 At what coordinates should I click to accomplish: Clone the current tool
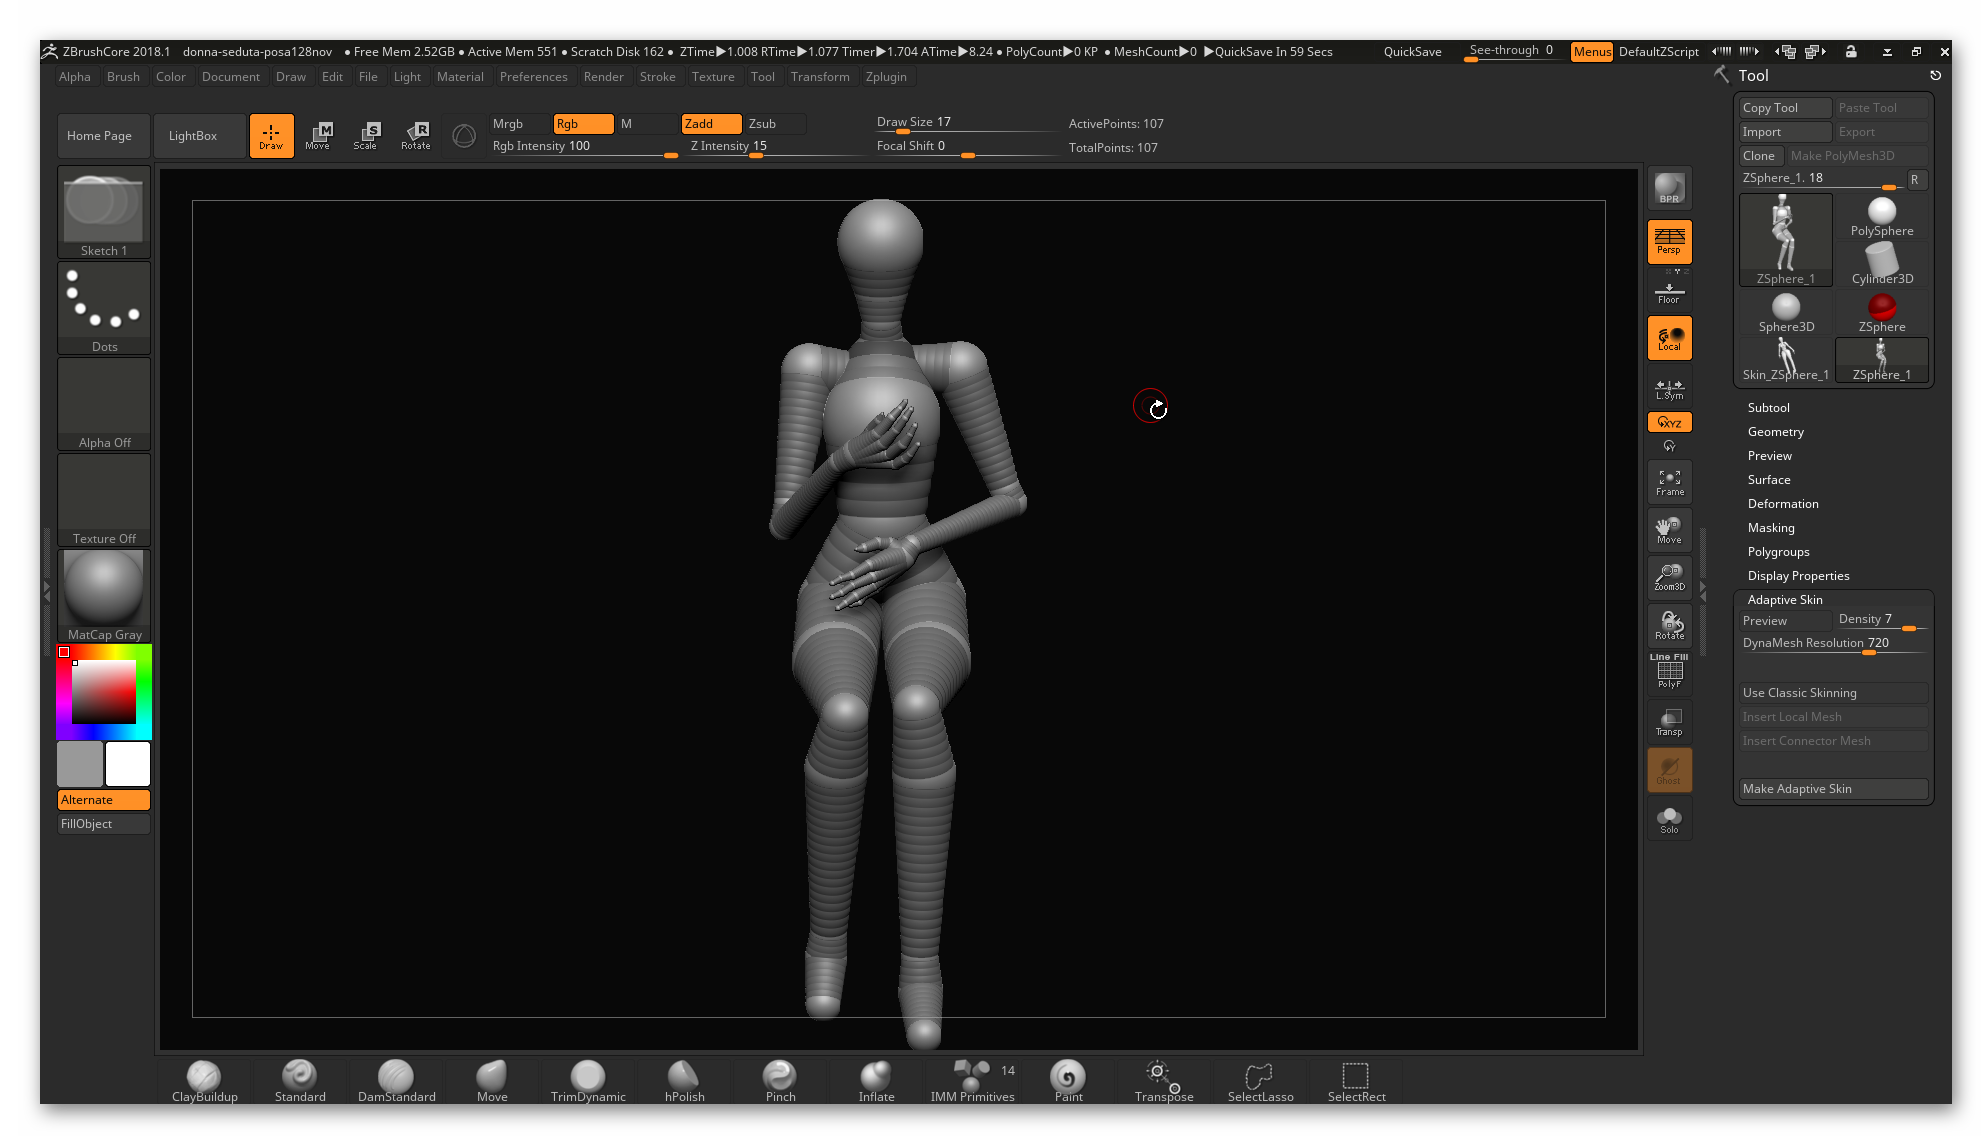pos(1760,156)
